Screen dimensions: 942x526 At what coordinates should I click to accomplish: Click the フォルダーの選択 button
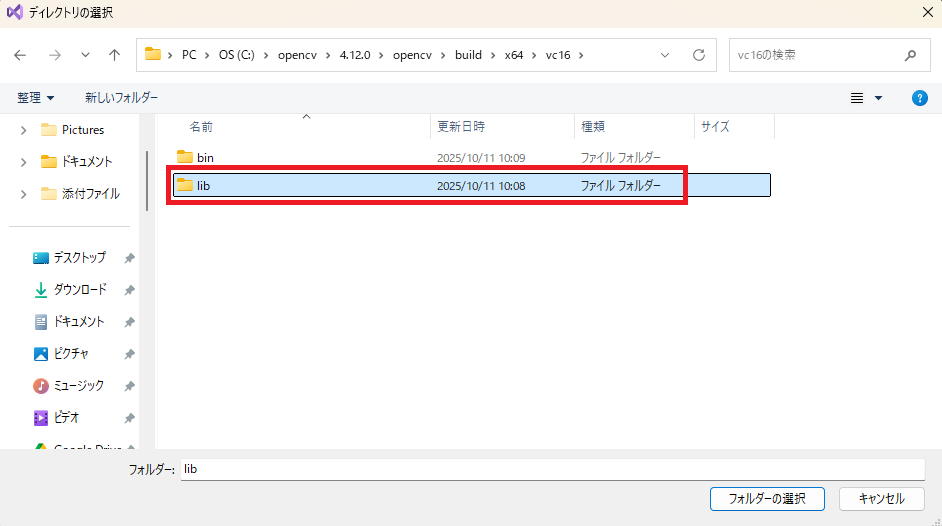click(766, 499)
